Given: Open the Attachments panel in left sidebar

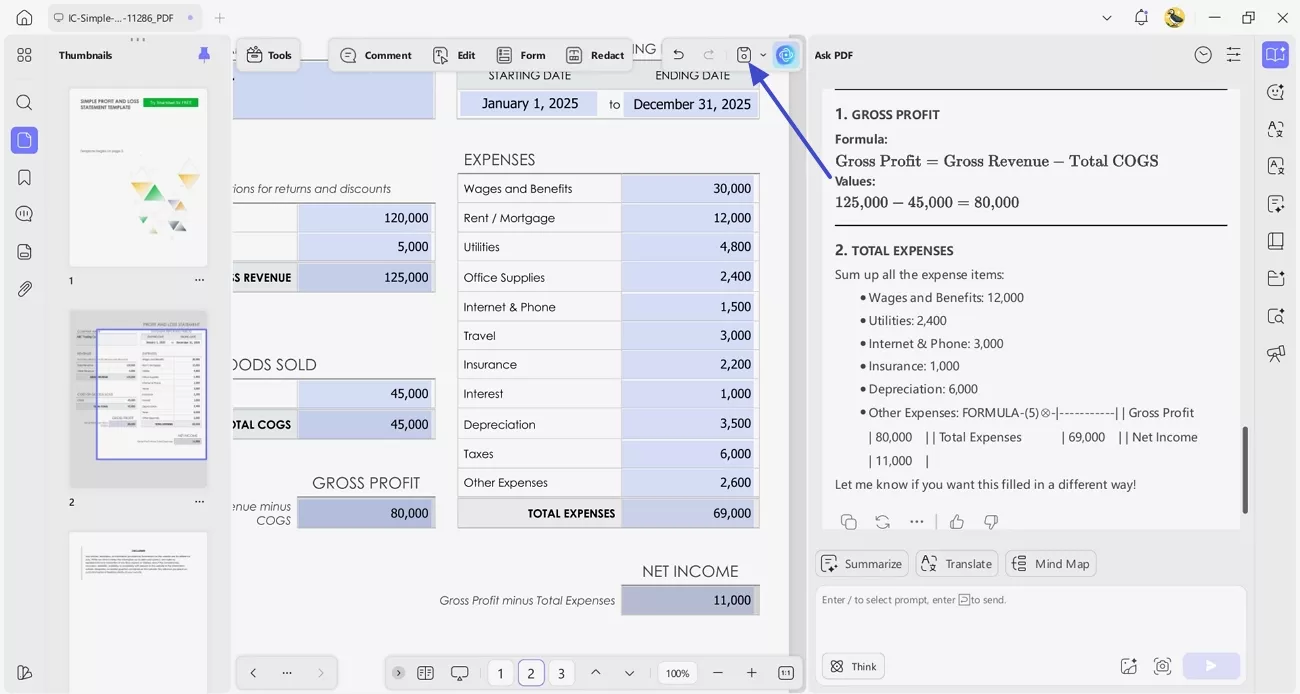Looking at the screenshot, I should (24, 288).
